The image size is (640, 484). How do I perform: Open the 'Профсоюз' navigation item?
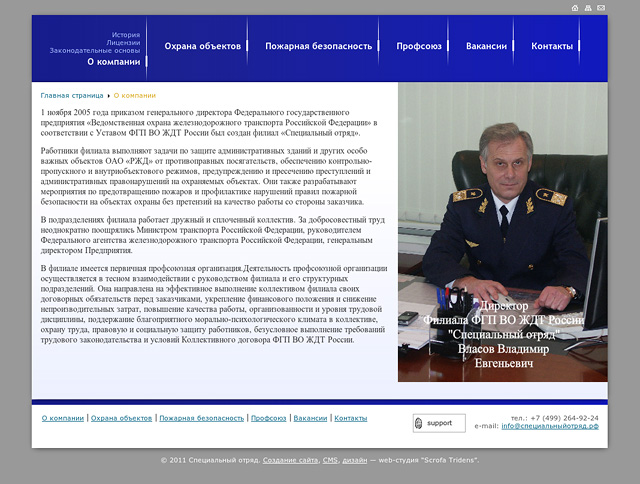point(418,47)
